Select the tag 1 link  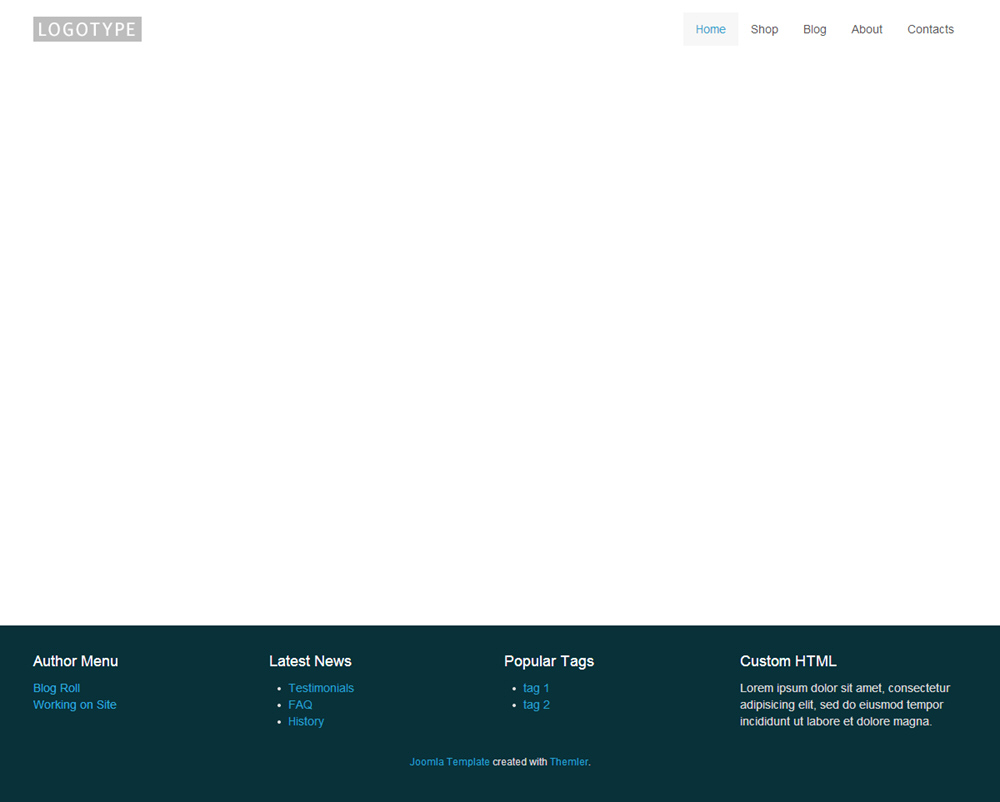[536, 688]
